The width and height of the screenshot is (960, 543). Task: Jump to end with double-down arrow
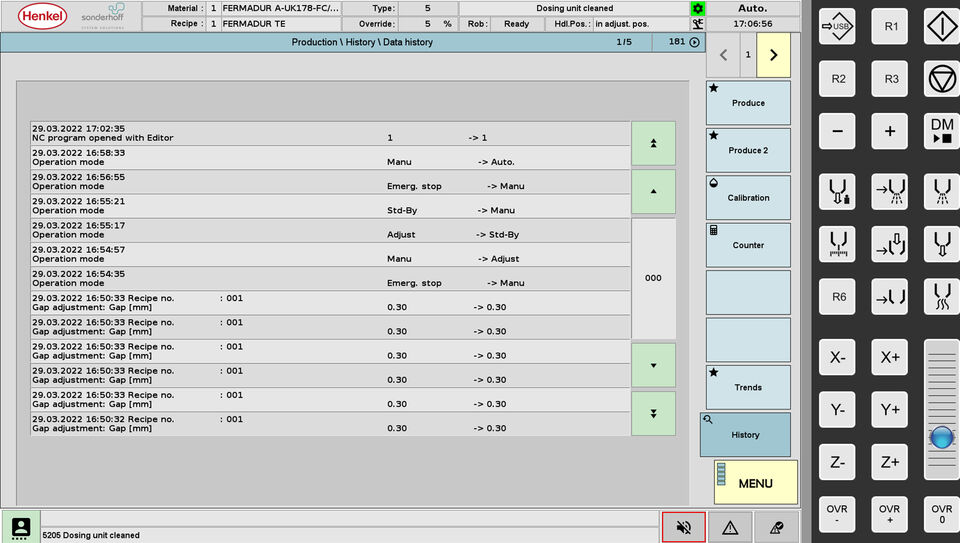(653, 413)
